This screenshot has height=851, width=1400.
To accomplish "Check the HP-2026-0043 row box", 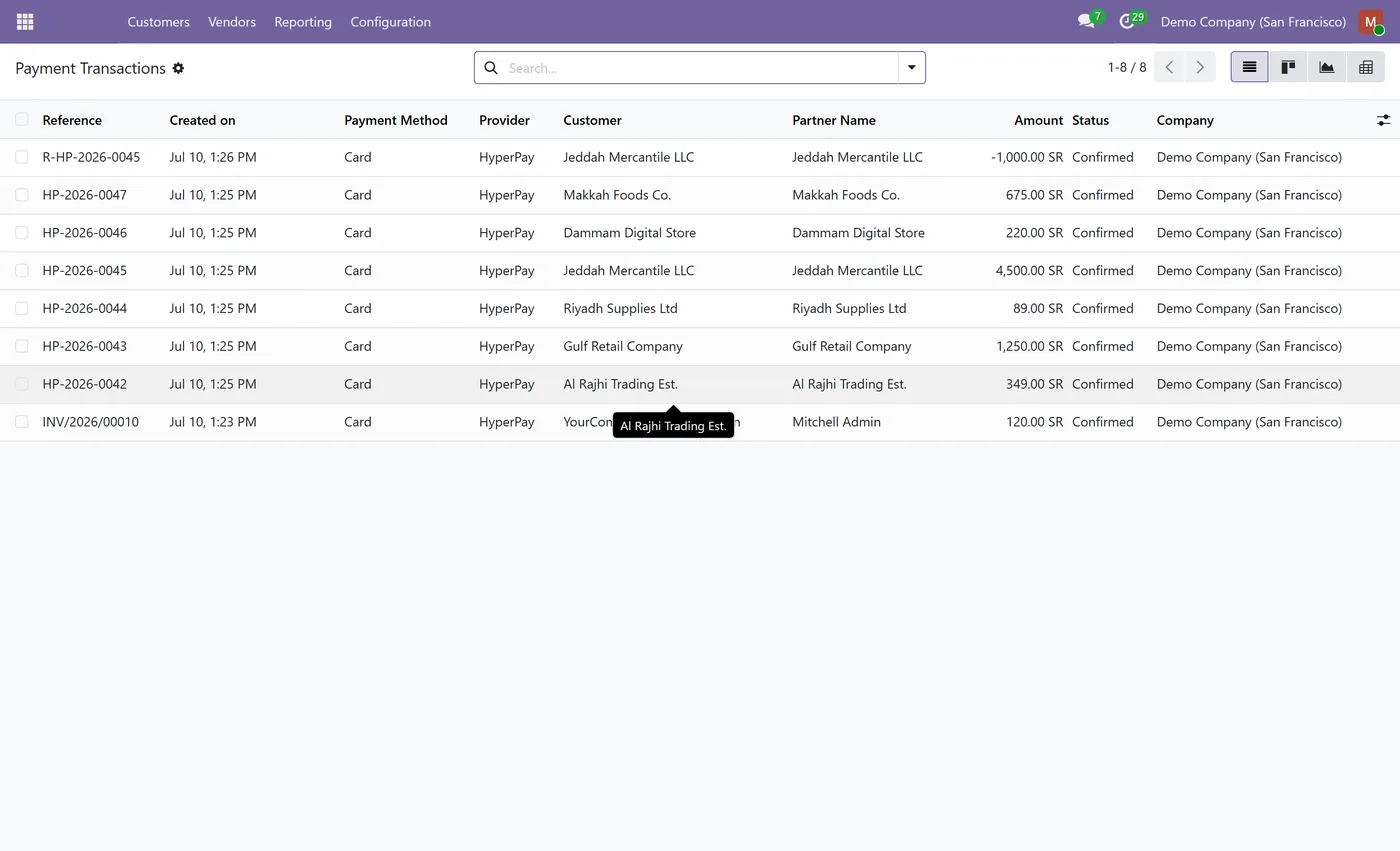I will point(22,346).
